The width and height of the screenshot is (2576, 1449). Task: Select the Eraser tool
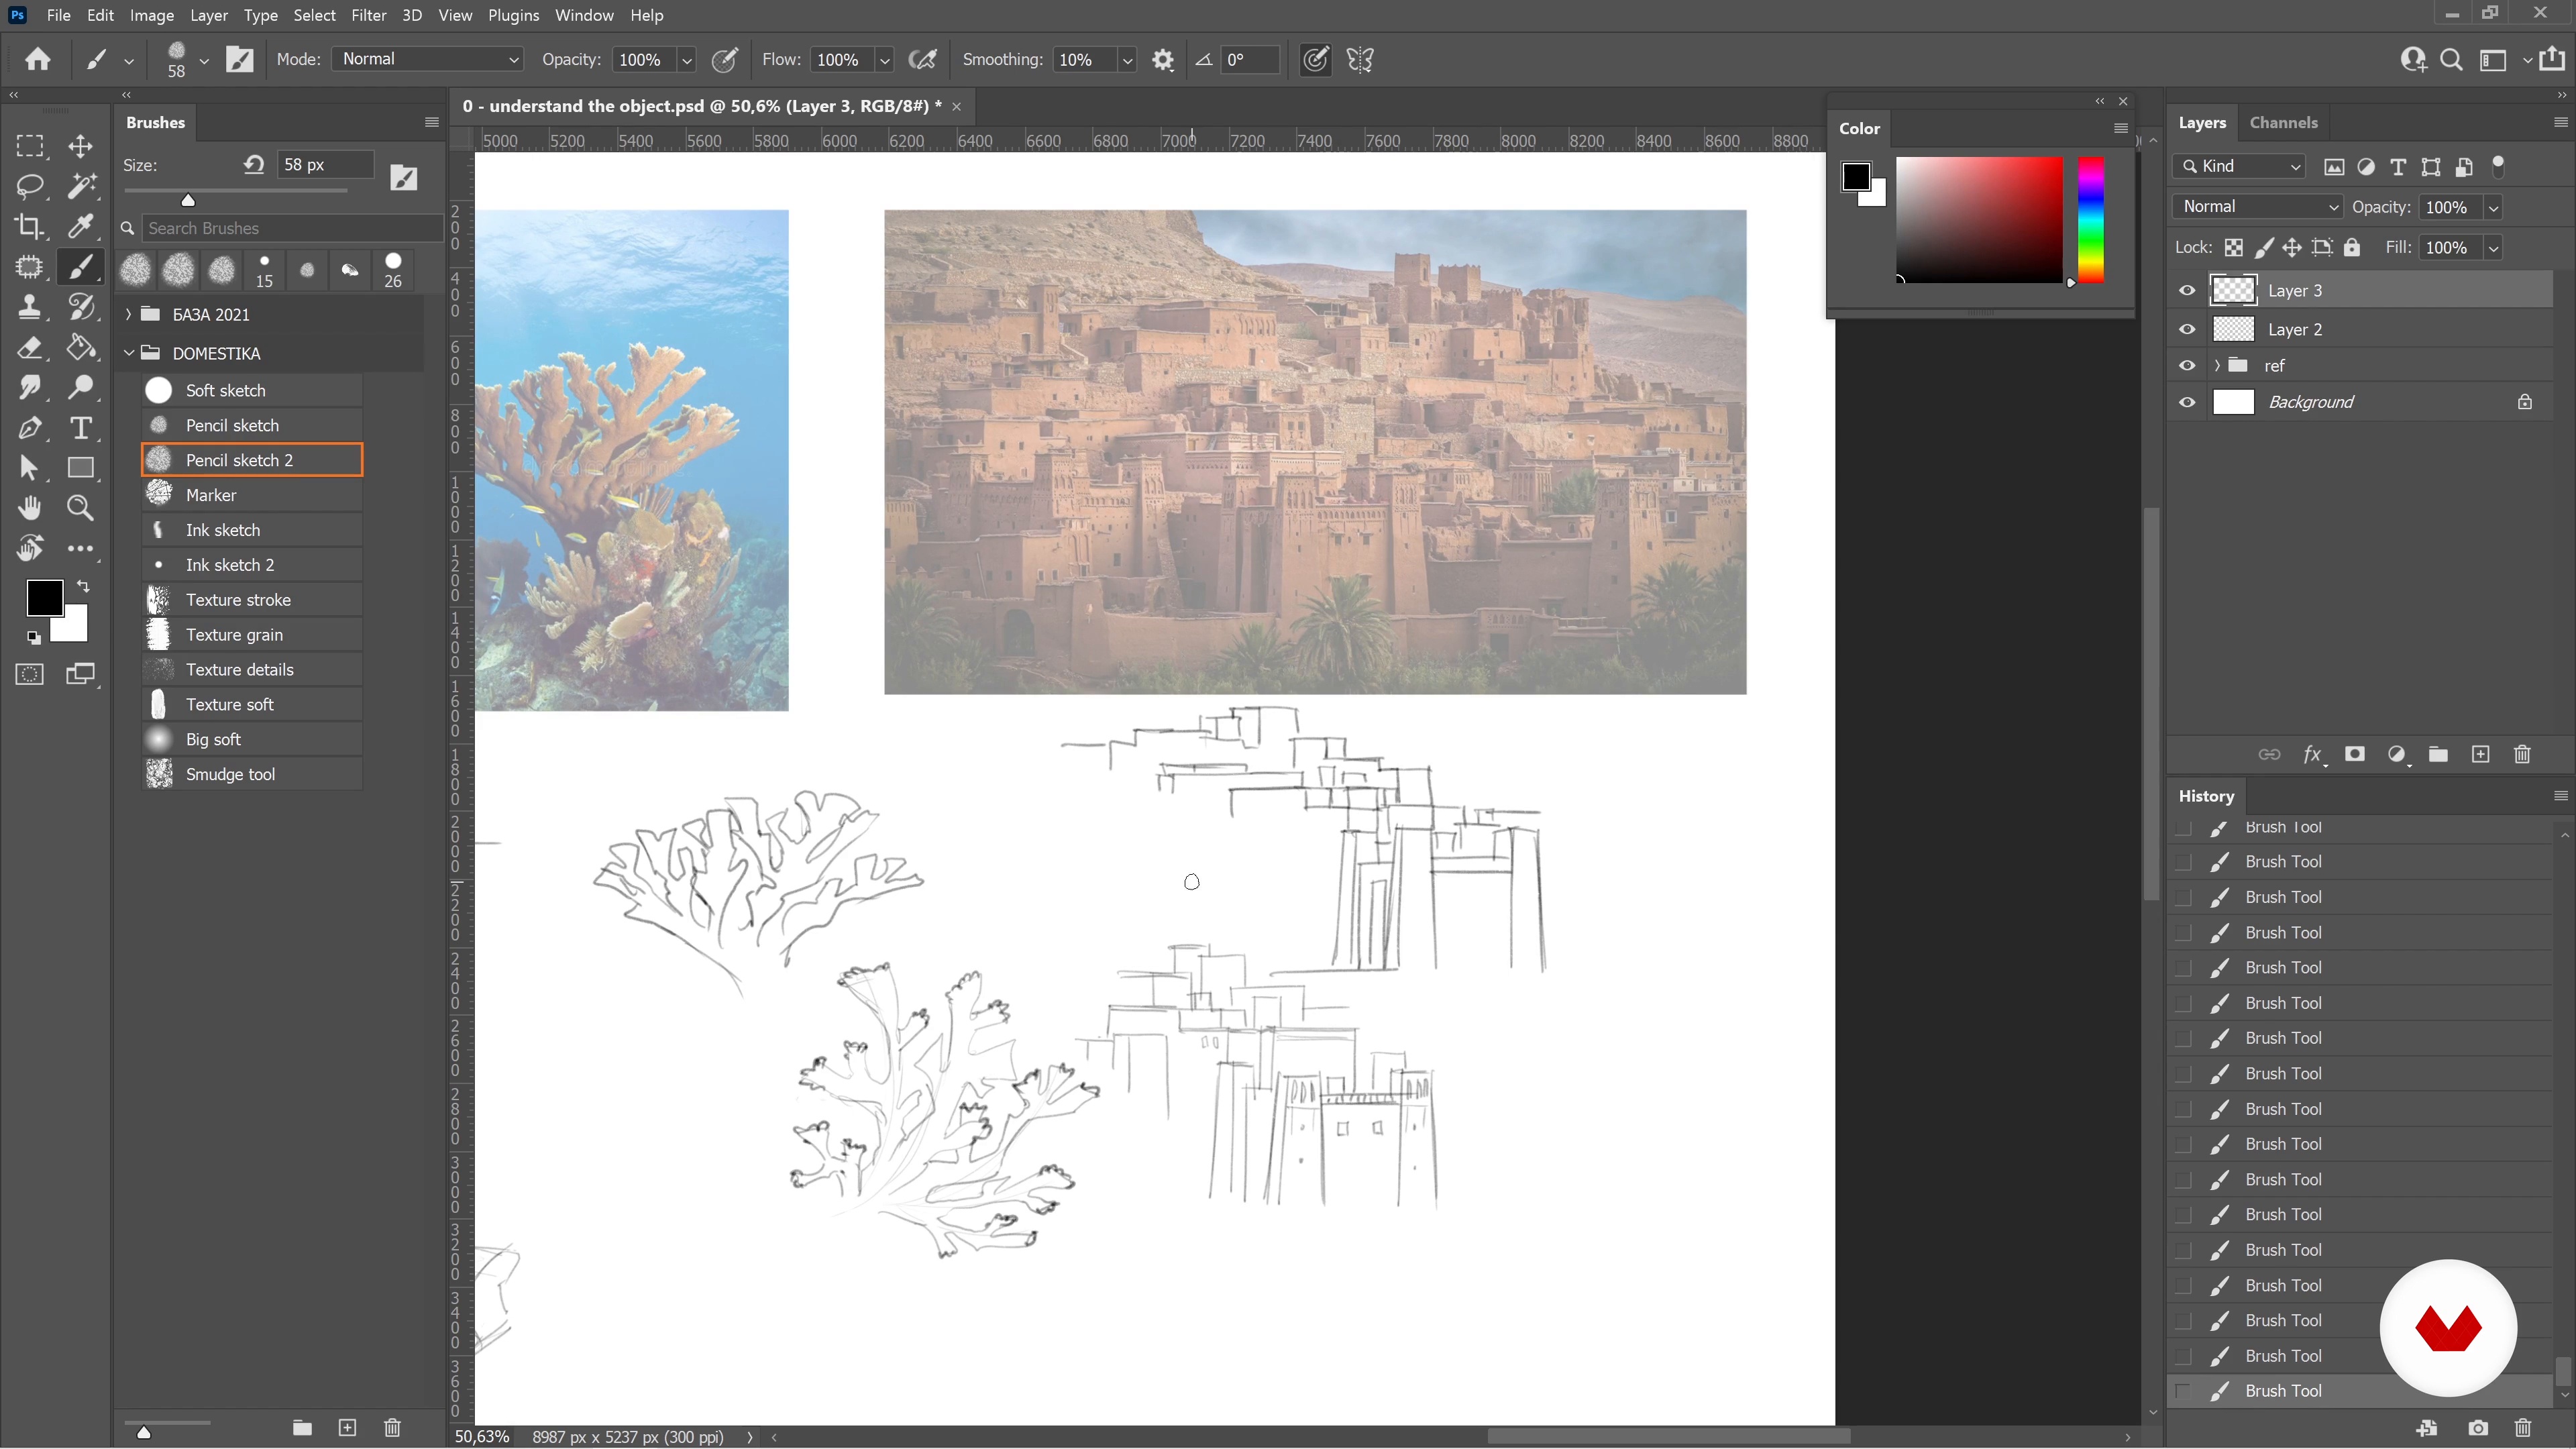tap(30, 348)
